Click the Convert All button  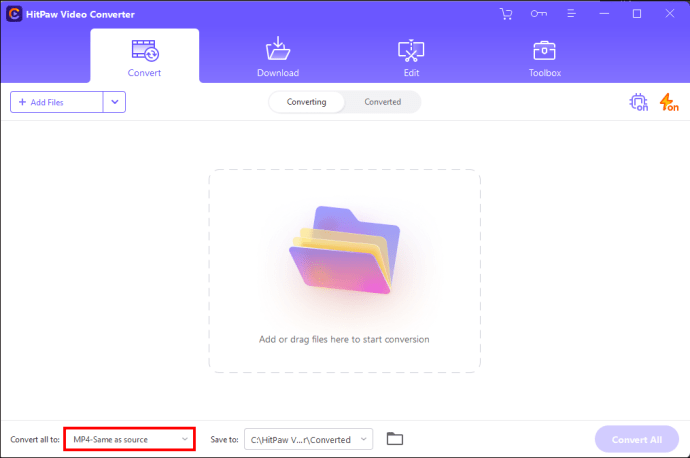[637, 439]
